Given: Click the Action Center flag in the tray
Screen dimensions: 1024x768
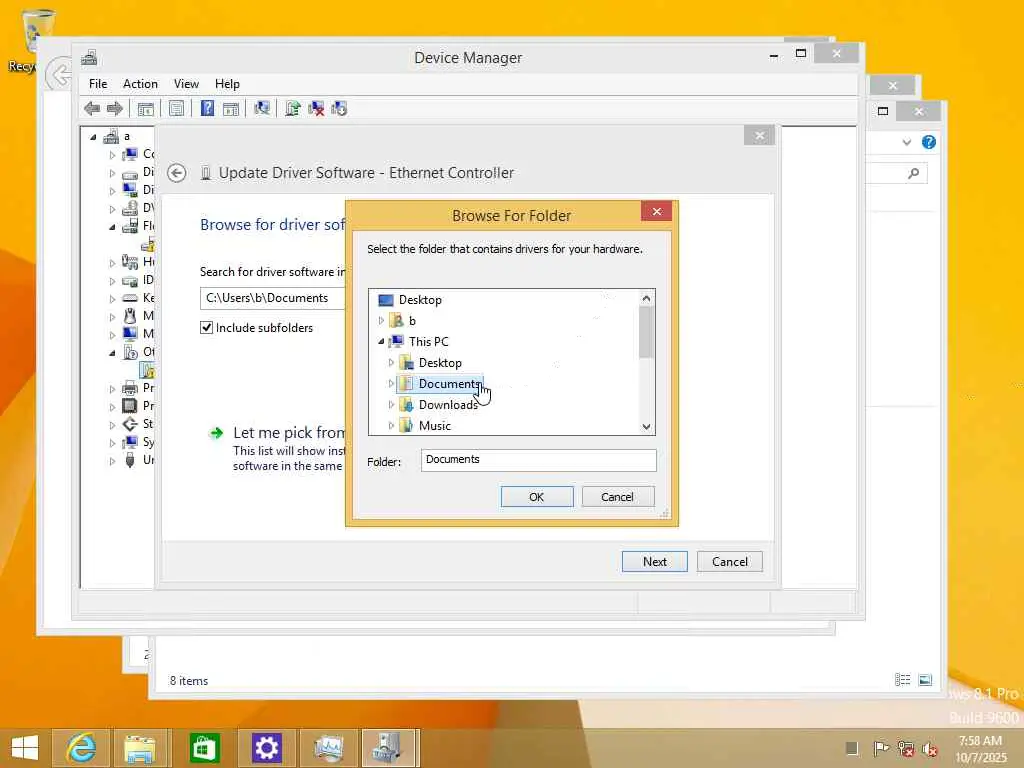Looking at the screenshot, I should 881,748.
